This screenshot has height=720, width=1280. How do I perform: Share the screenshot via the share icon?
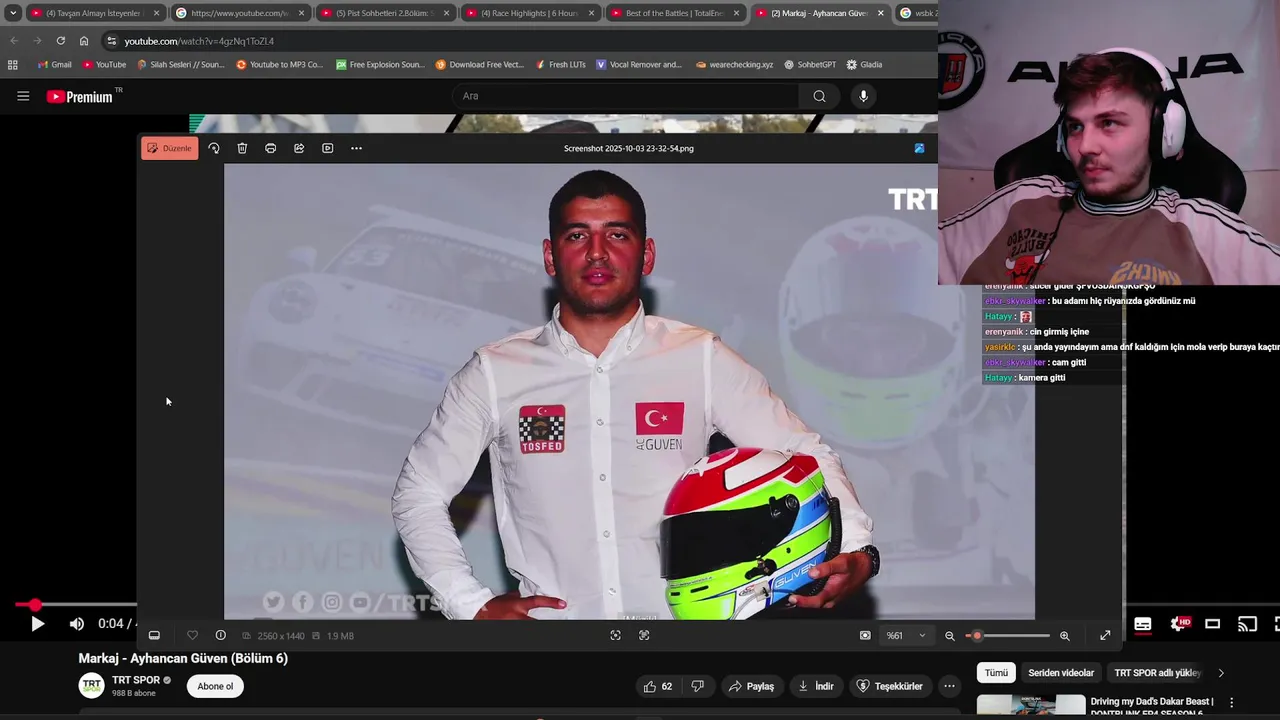click(299, 148)
